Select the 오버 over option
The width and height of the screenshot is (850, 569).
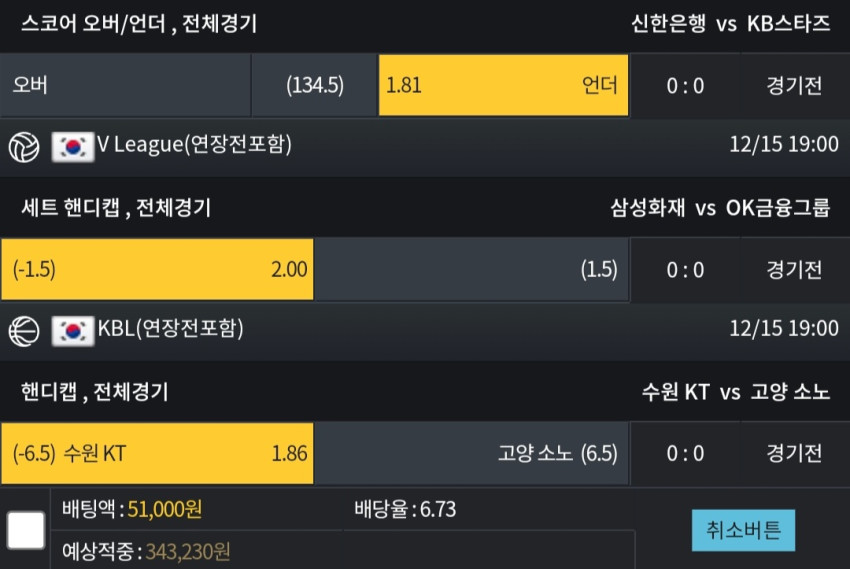[126, 85]
